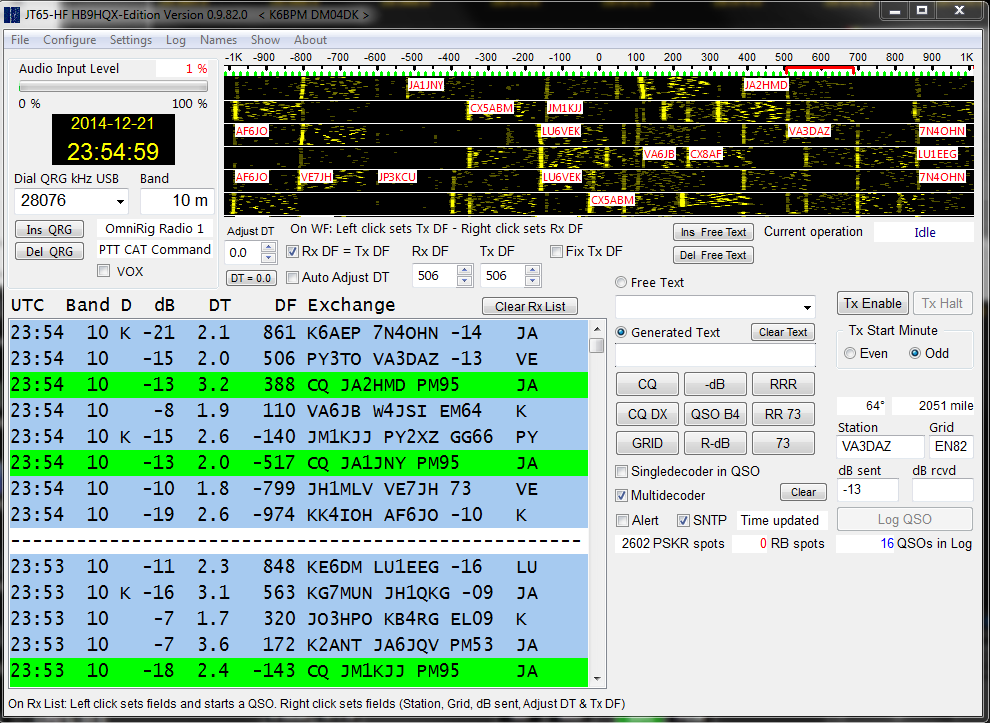Click the Grid input field

coord(951,446)
